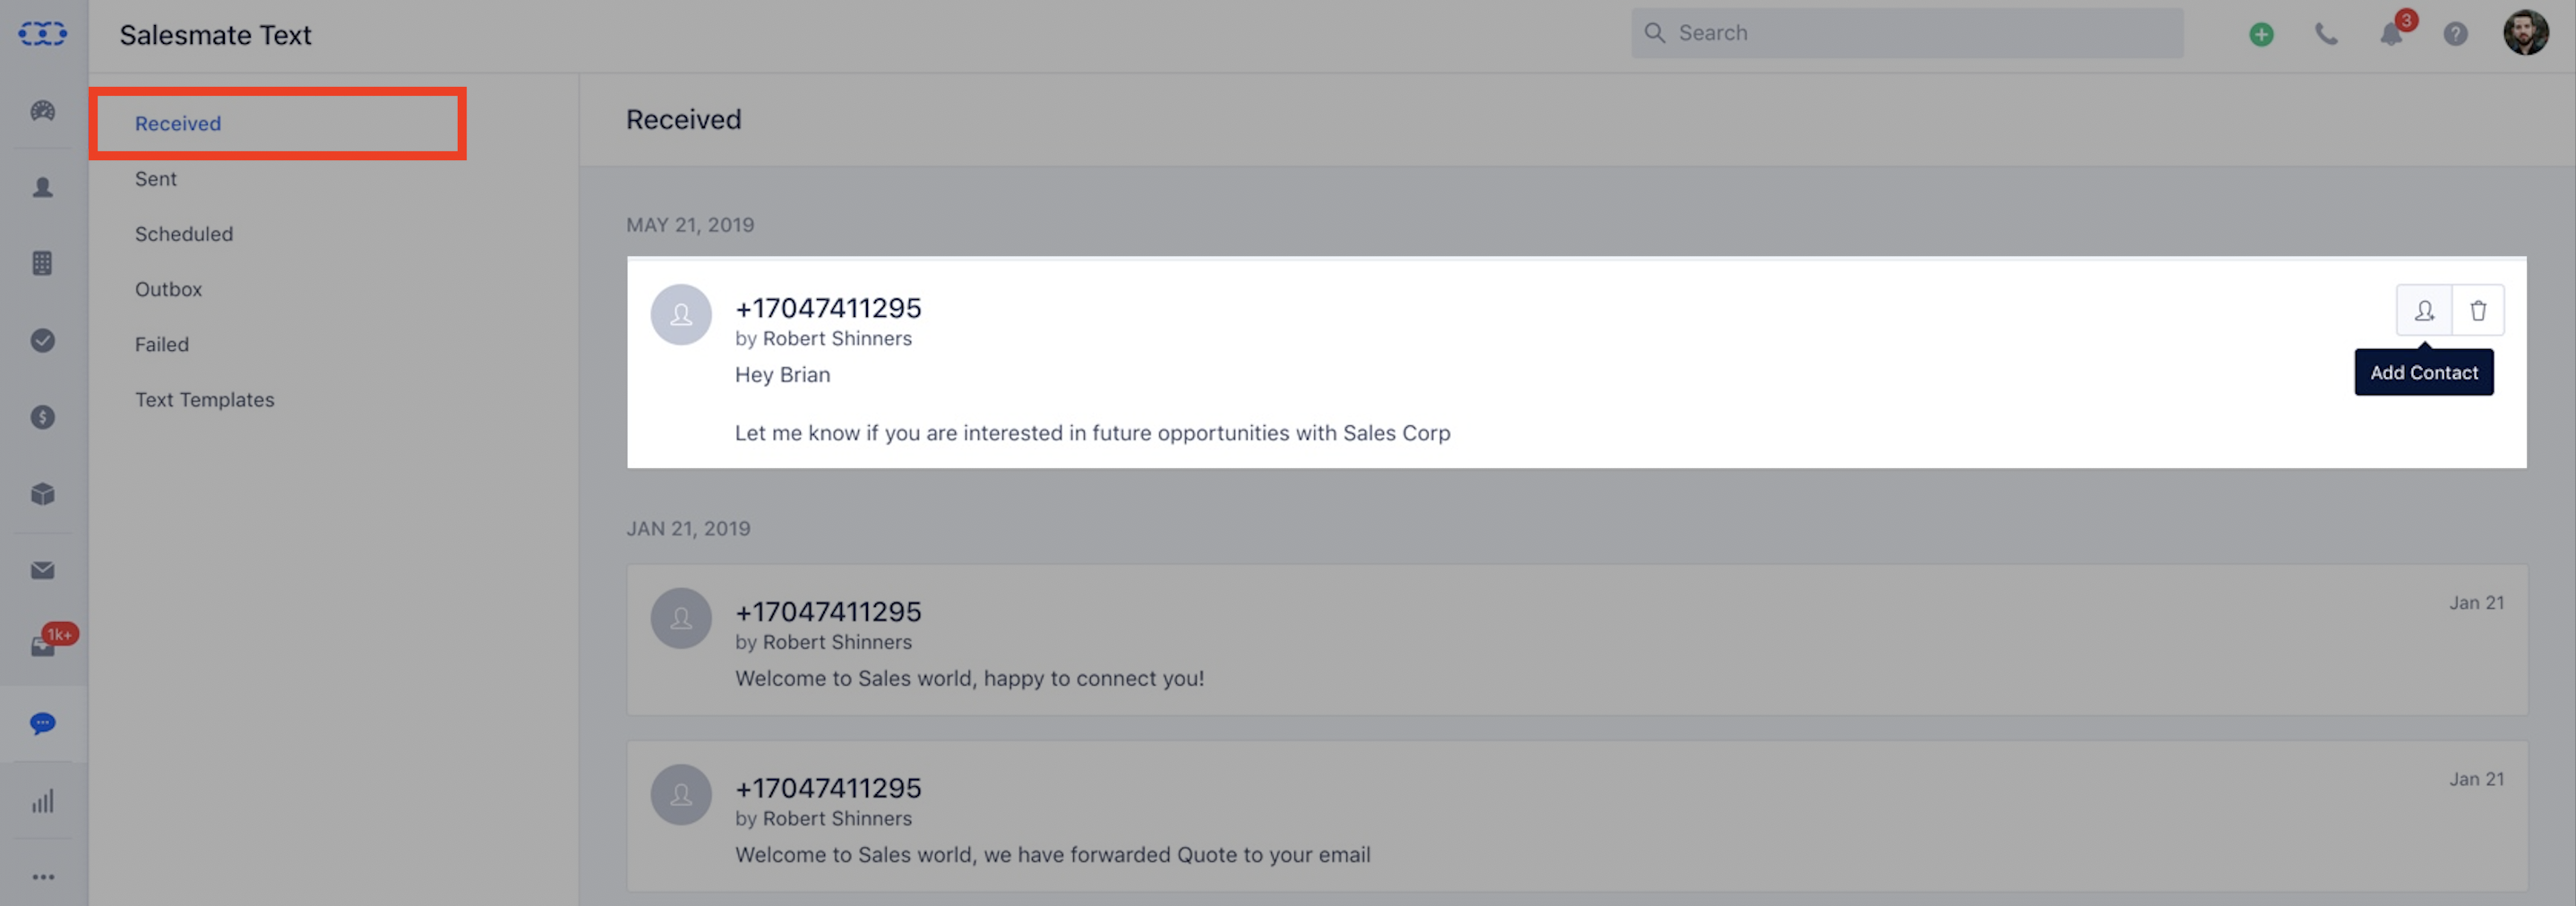Open the dashboard gauge icon in sidebar

(x=42, y=111)
